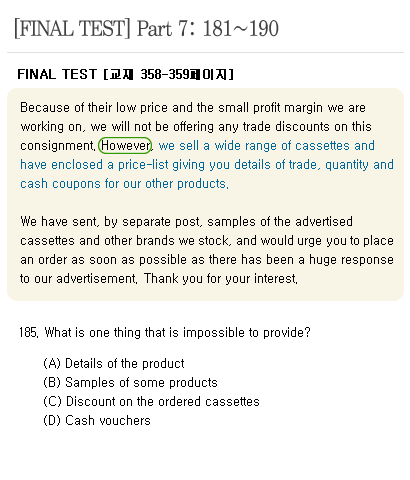410x480 pixels.
Task: Choose answer (D) Cash vouchers
Action: 97,420
